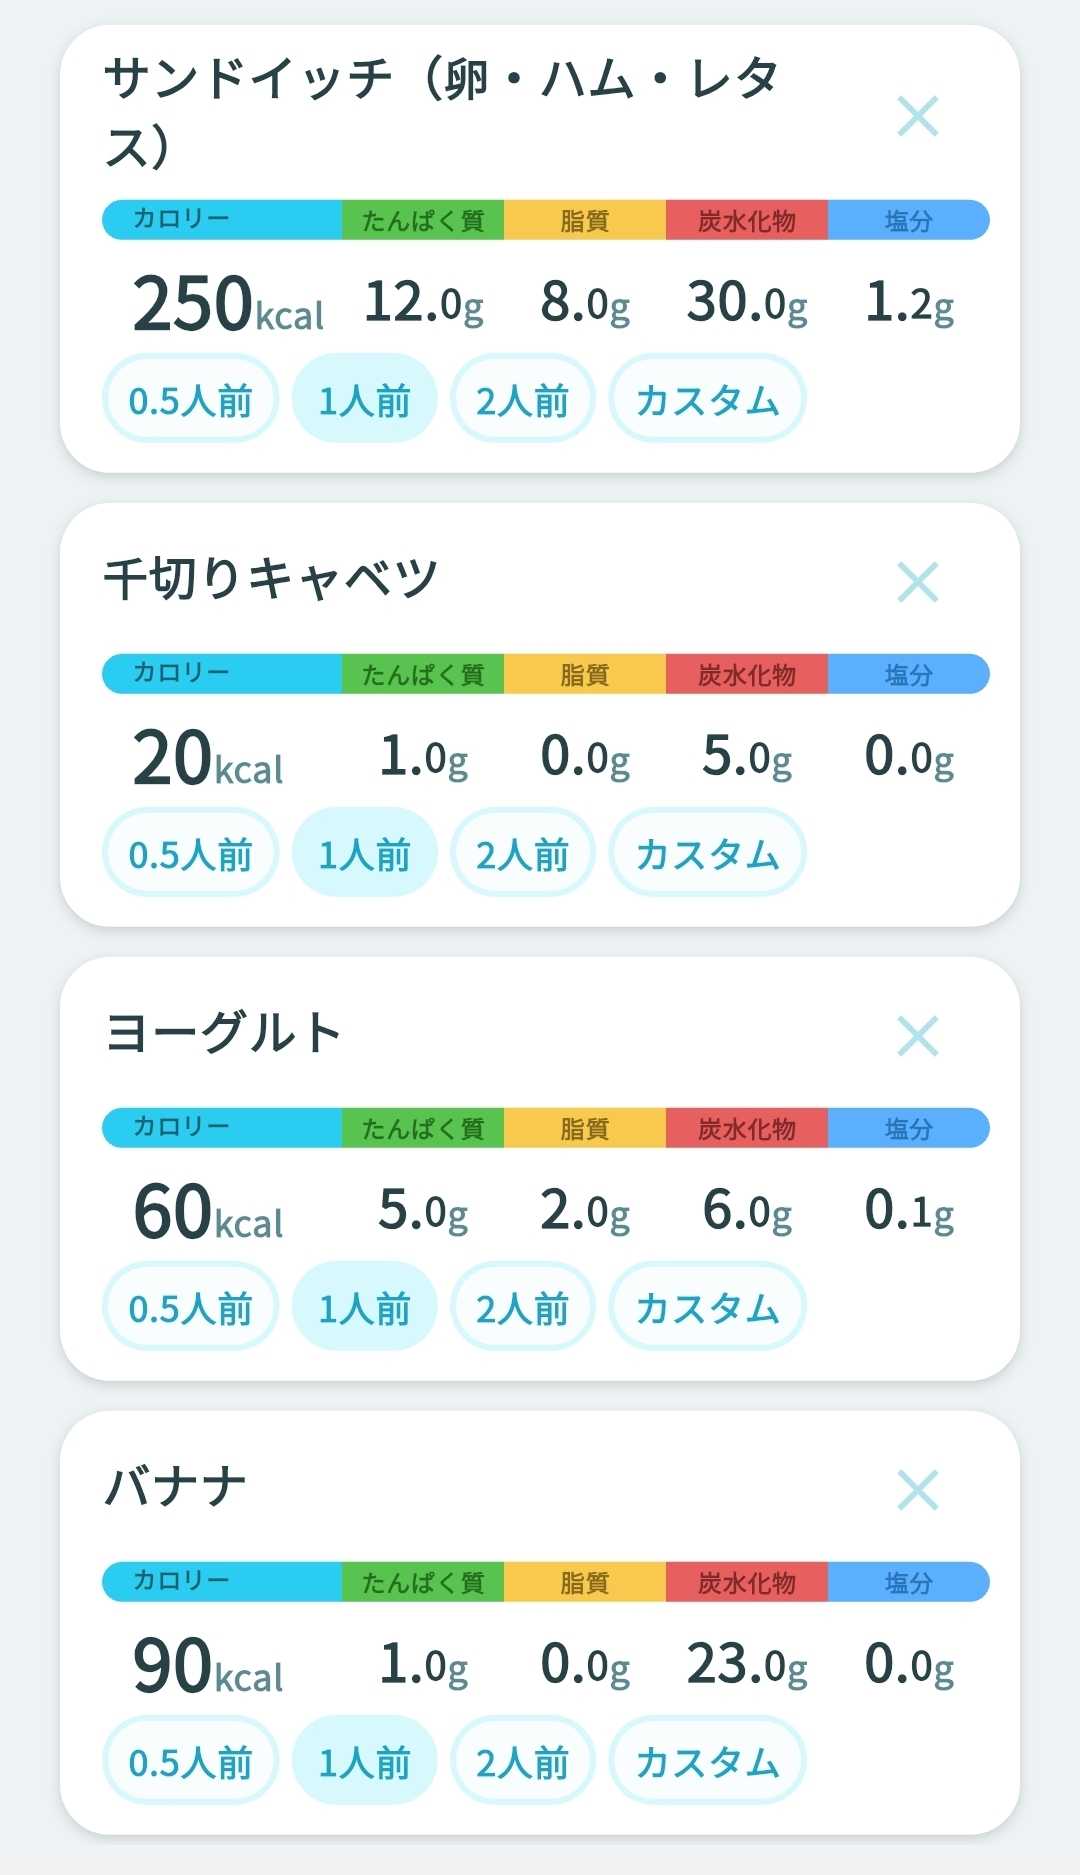Remove the 千切りキャベツ item with X icon
This screenshot has width=1080, height=1875.
click(x=917, y=582)
